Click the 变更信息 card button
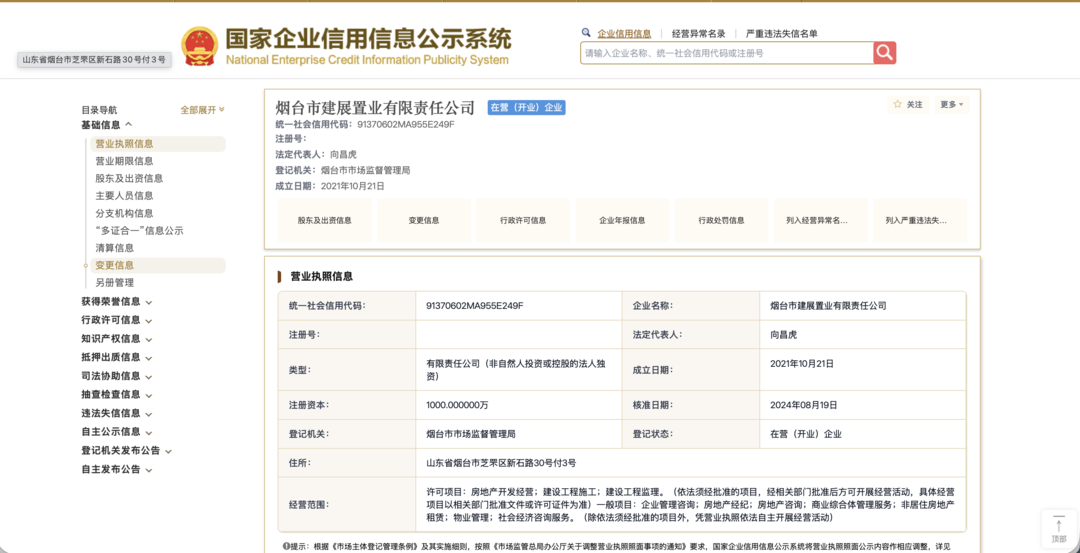 [x=424, y=220]
